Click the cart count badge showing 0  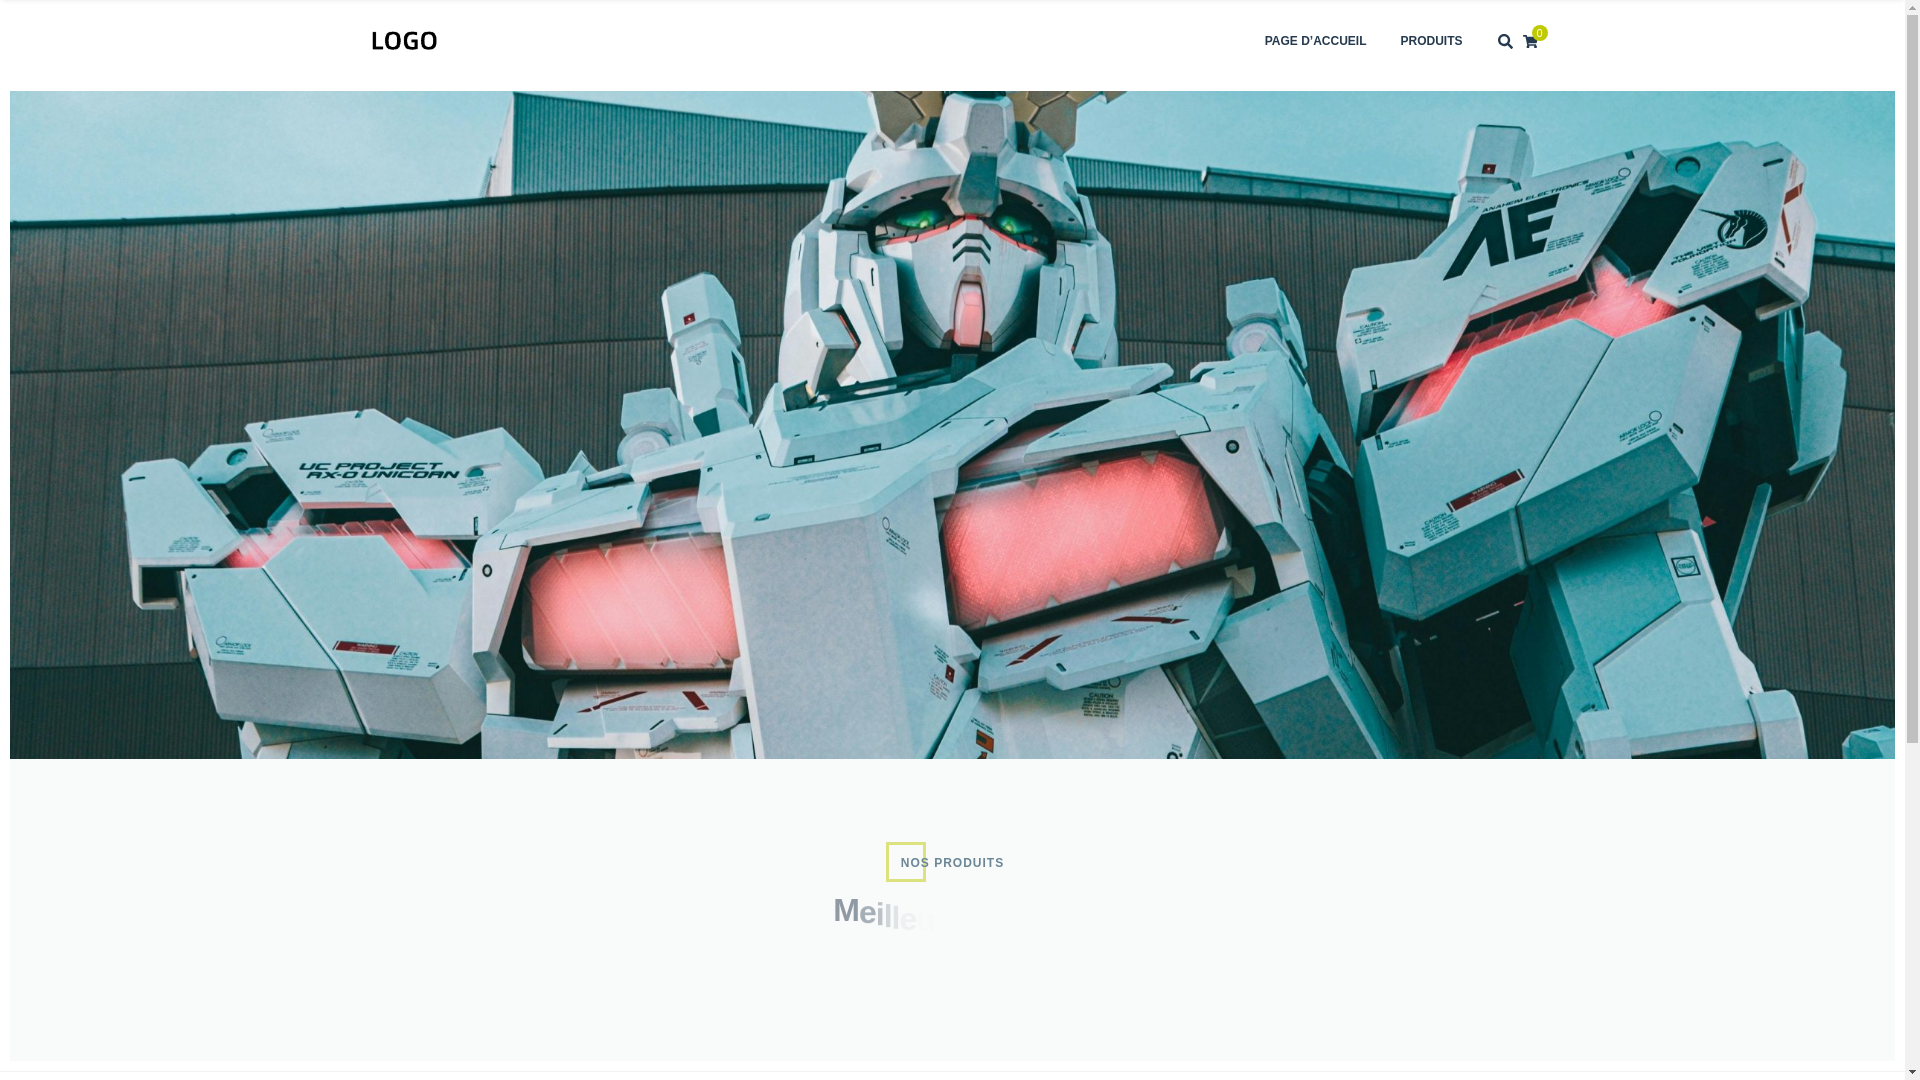[1540, 33]
